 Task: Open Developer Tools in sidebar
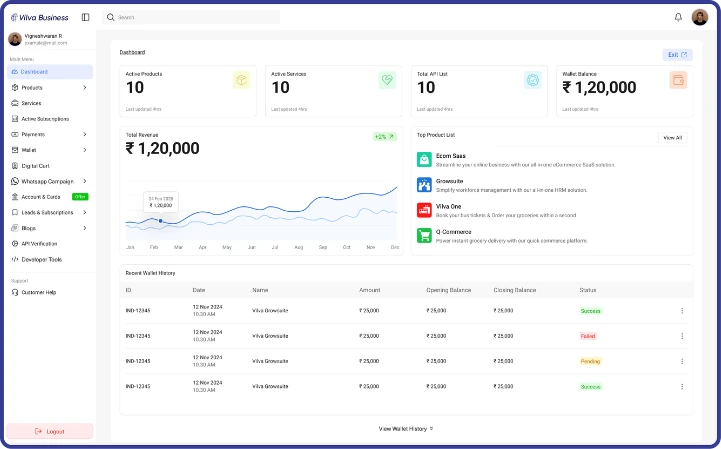[x=41, y=259]
